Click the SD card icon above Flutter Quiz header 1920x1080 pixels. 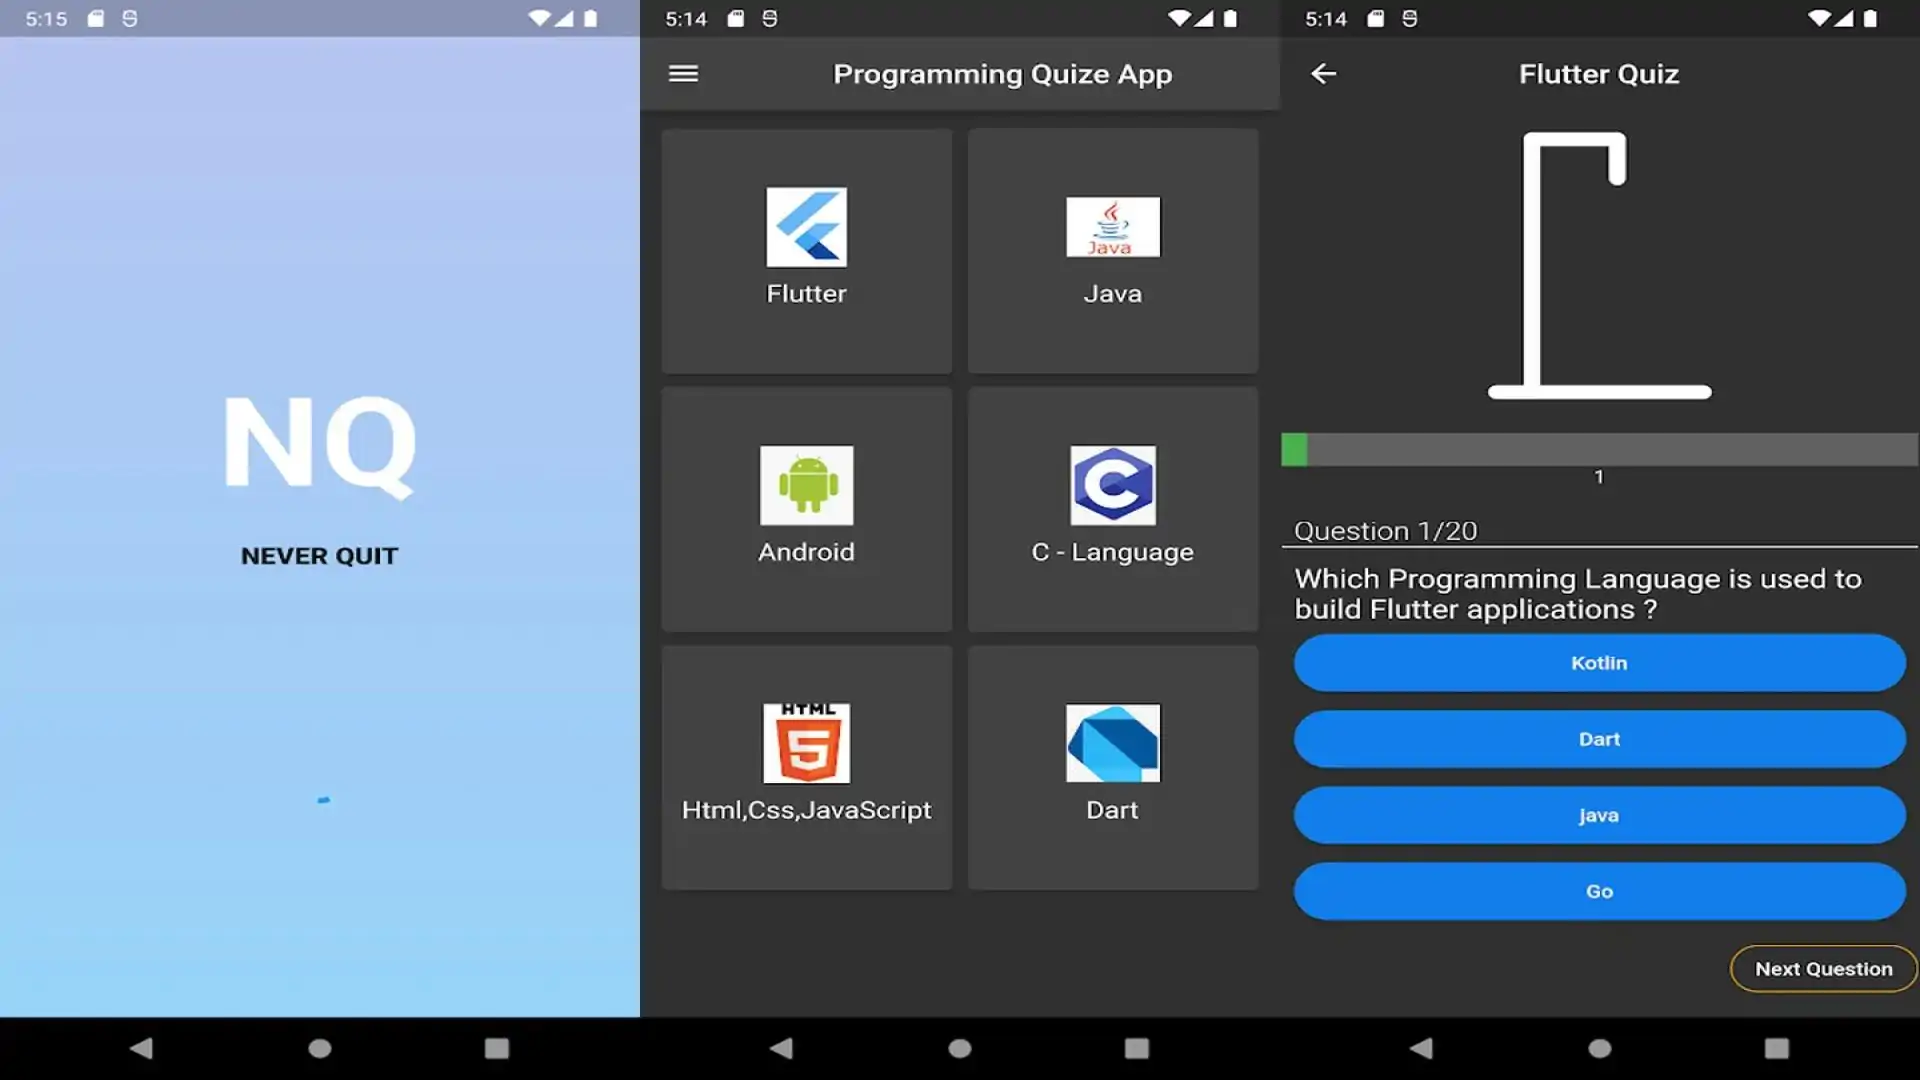pyautogui.click(x=1376, y=18)
